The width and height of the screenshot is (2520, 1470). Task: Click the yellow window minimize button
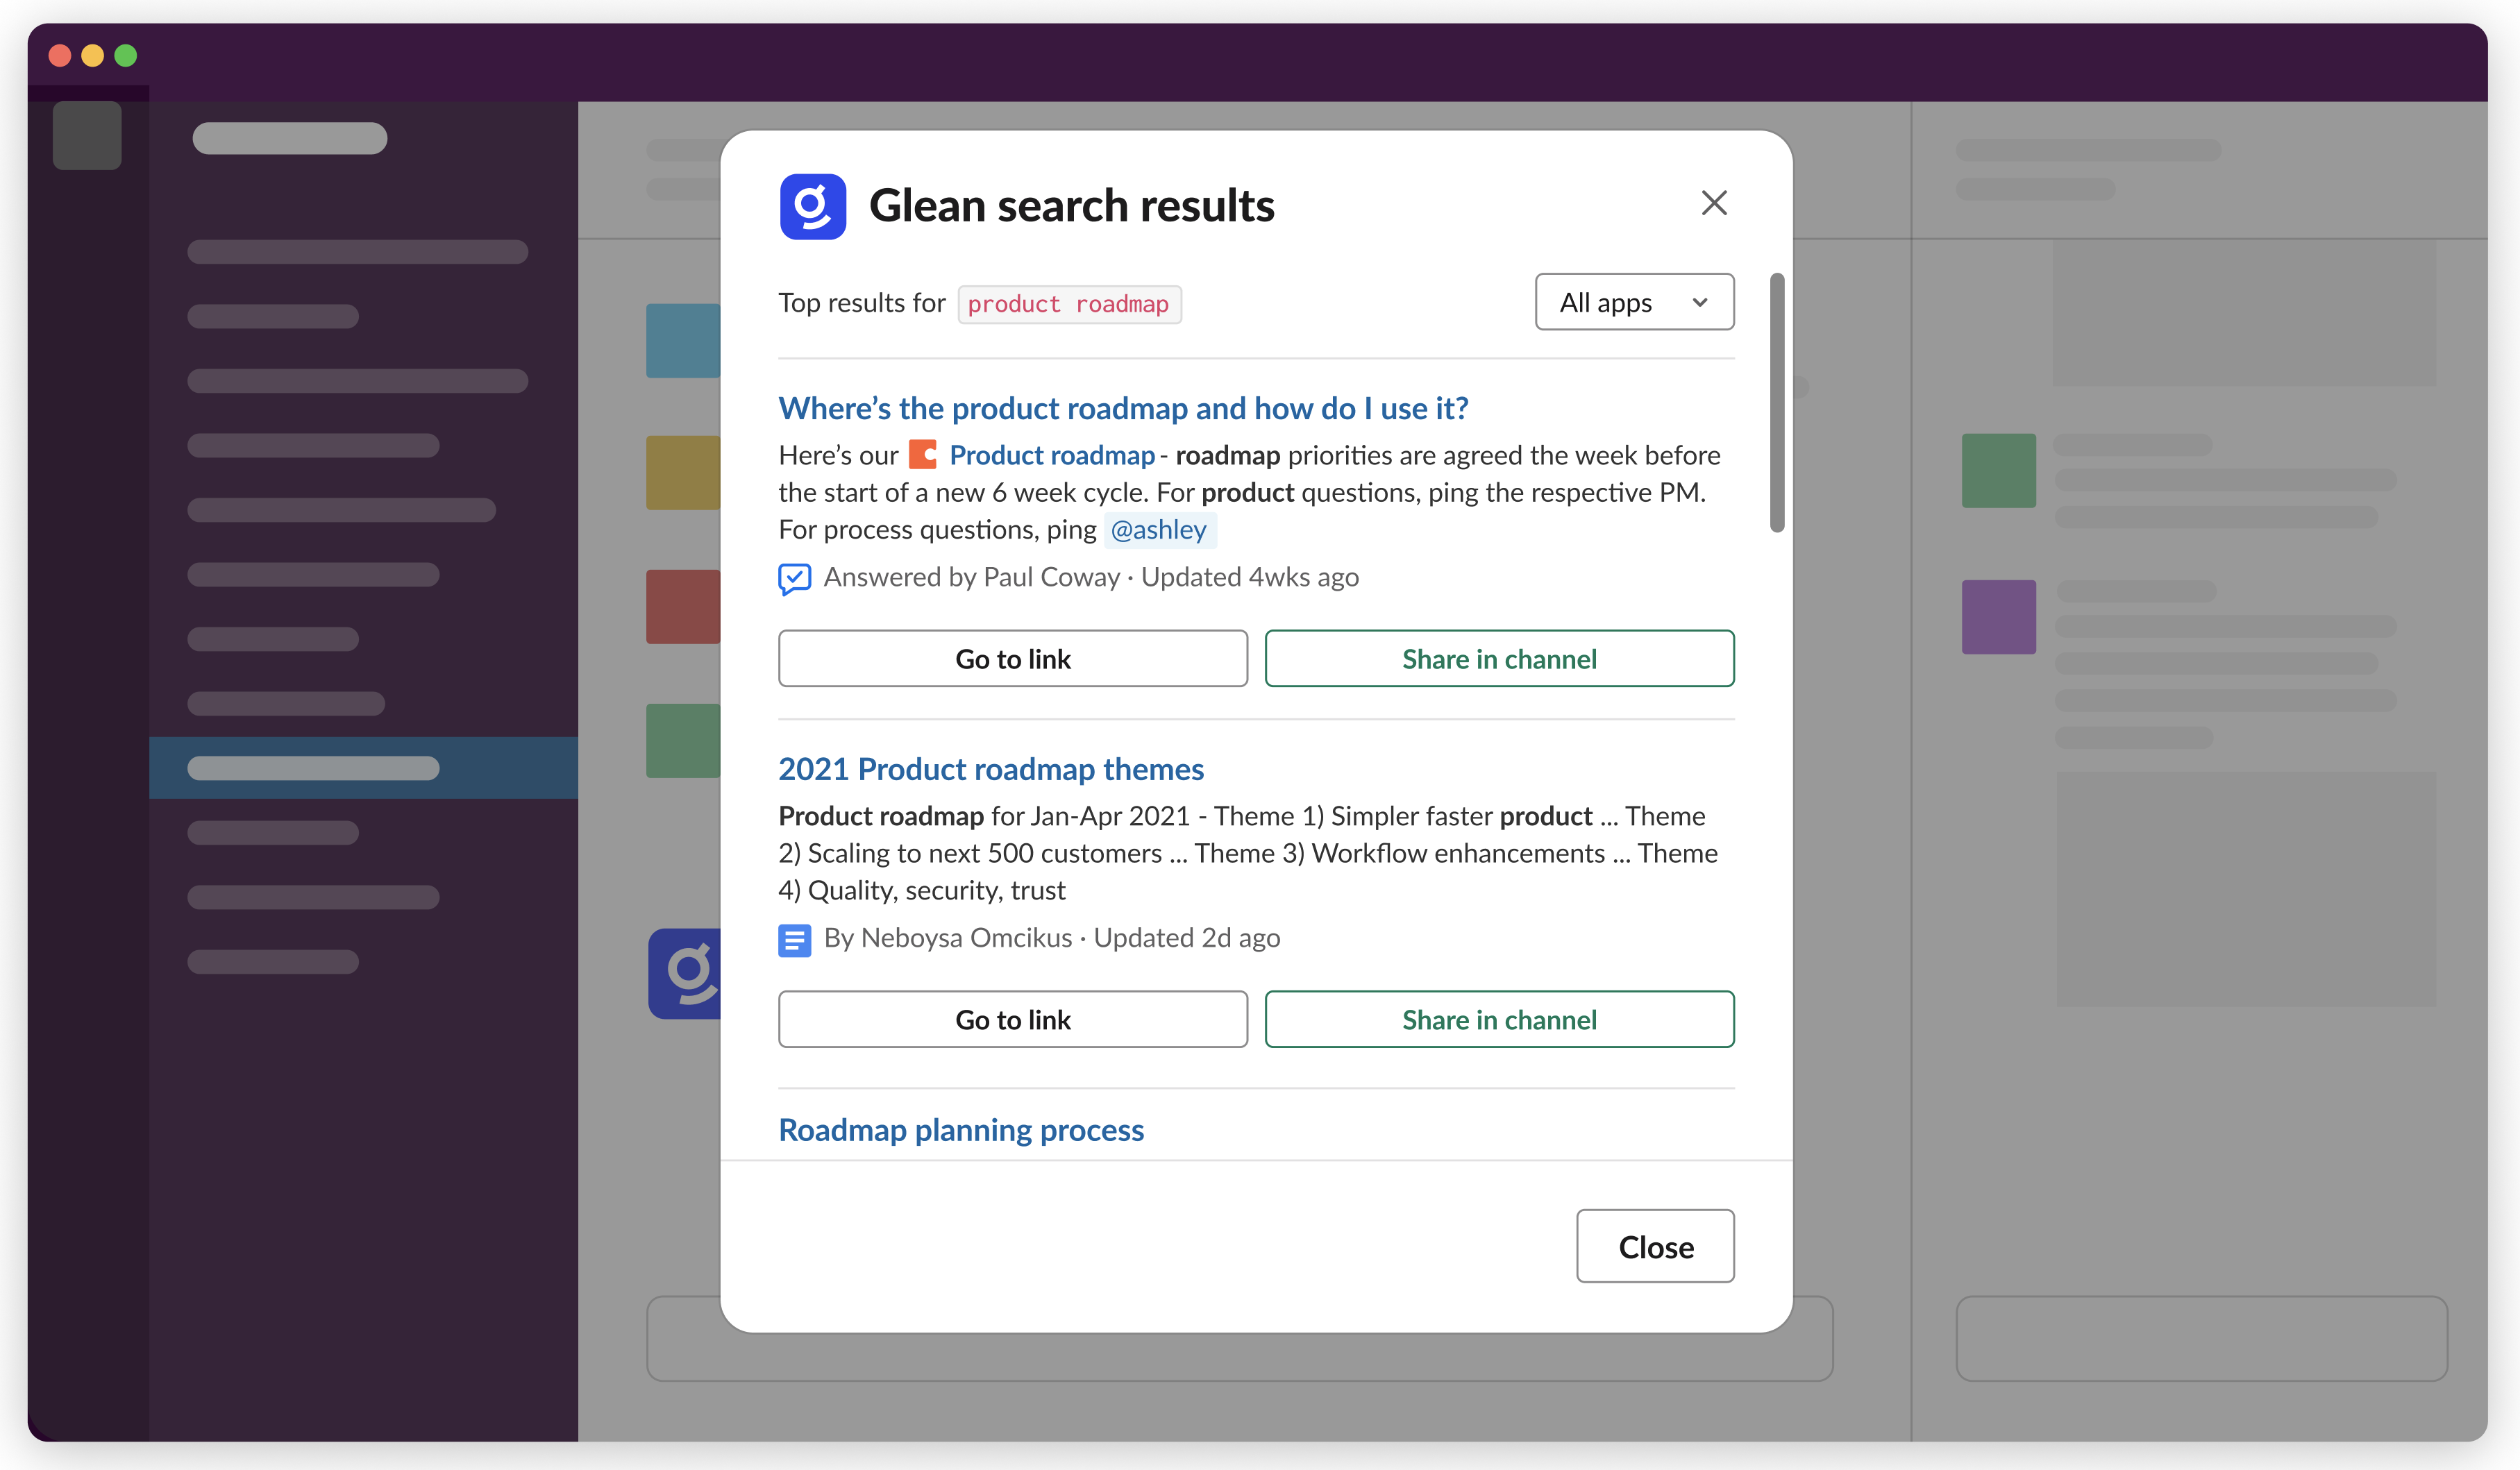point(92,55)
